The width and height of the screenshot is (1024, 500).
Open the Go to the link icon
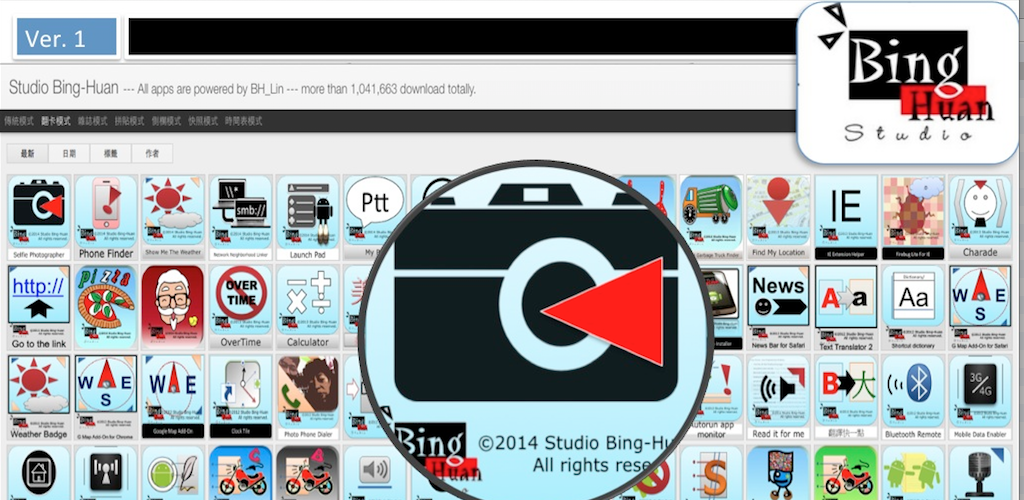(x=39, y=307)
